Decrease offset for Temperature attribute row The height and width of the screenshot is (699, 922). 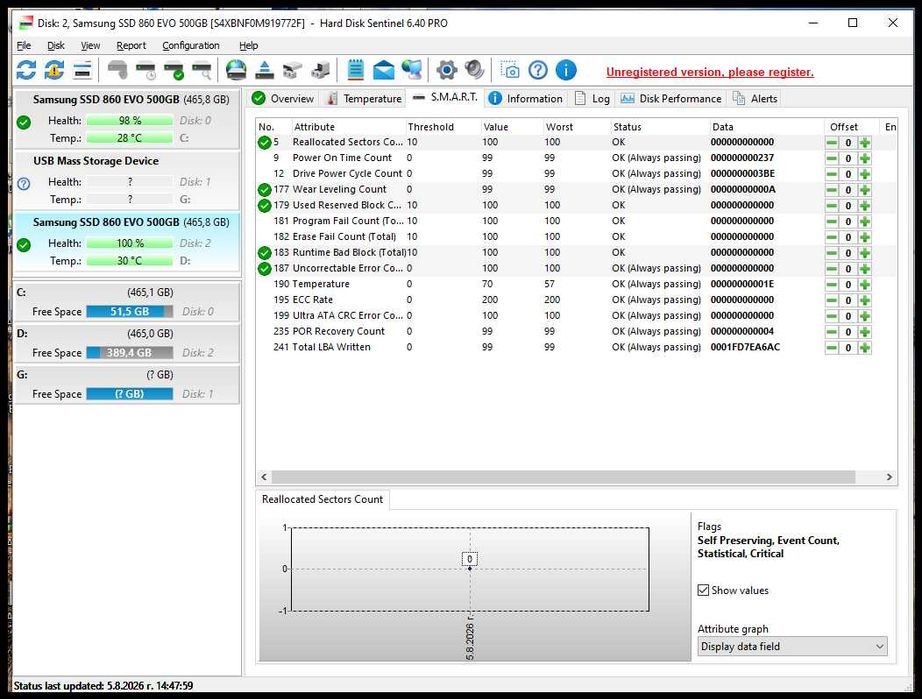click(x=831, y=285)
